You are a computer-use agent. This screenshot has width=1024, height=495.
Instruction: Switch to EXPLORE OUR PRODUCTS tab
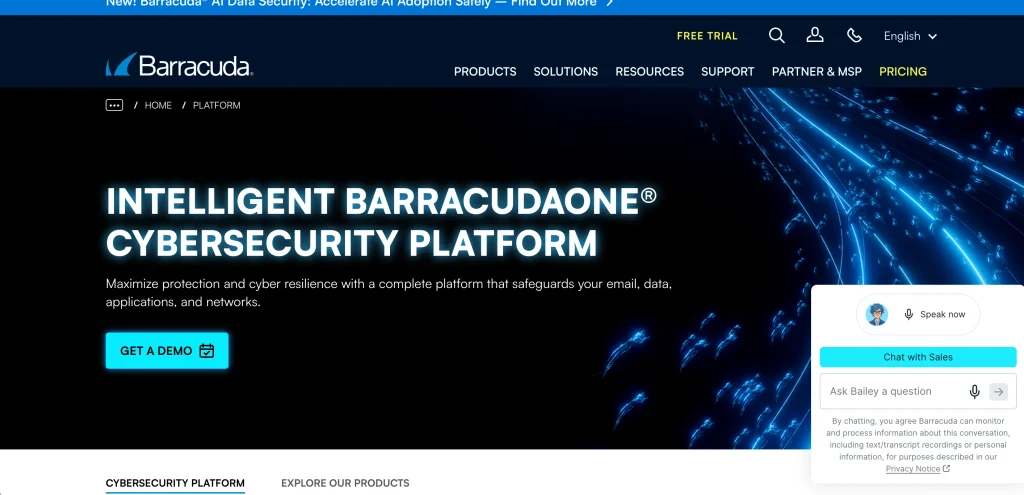(x=345, y=483)
